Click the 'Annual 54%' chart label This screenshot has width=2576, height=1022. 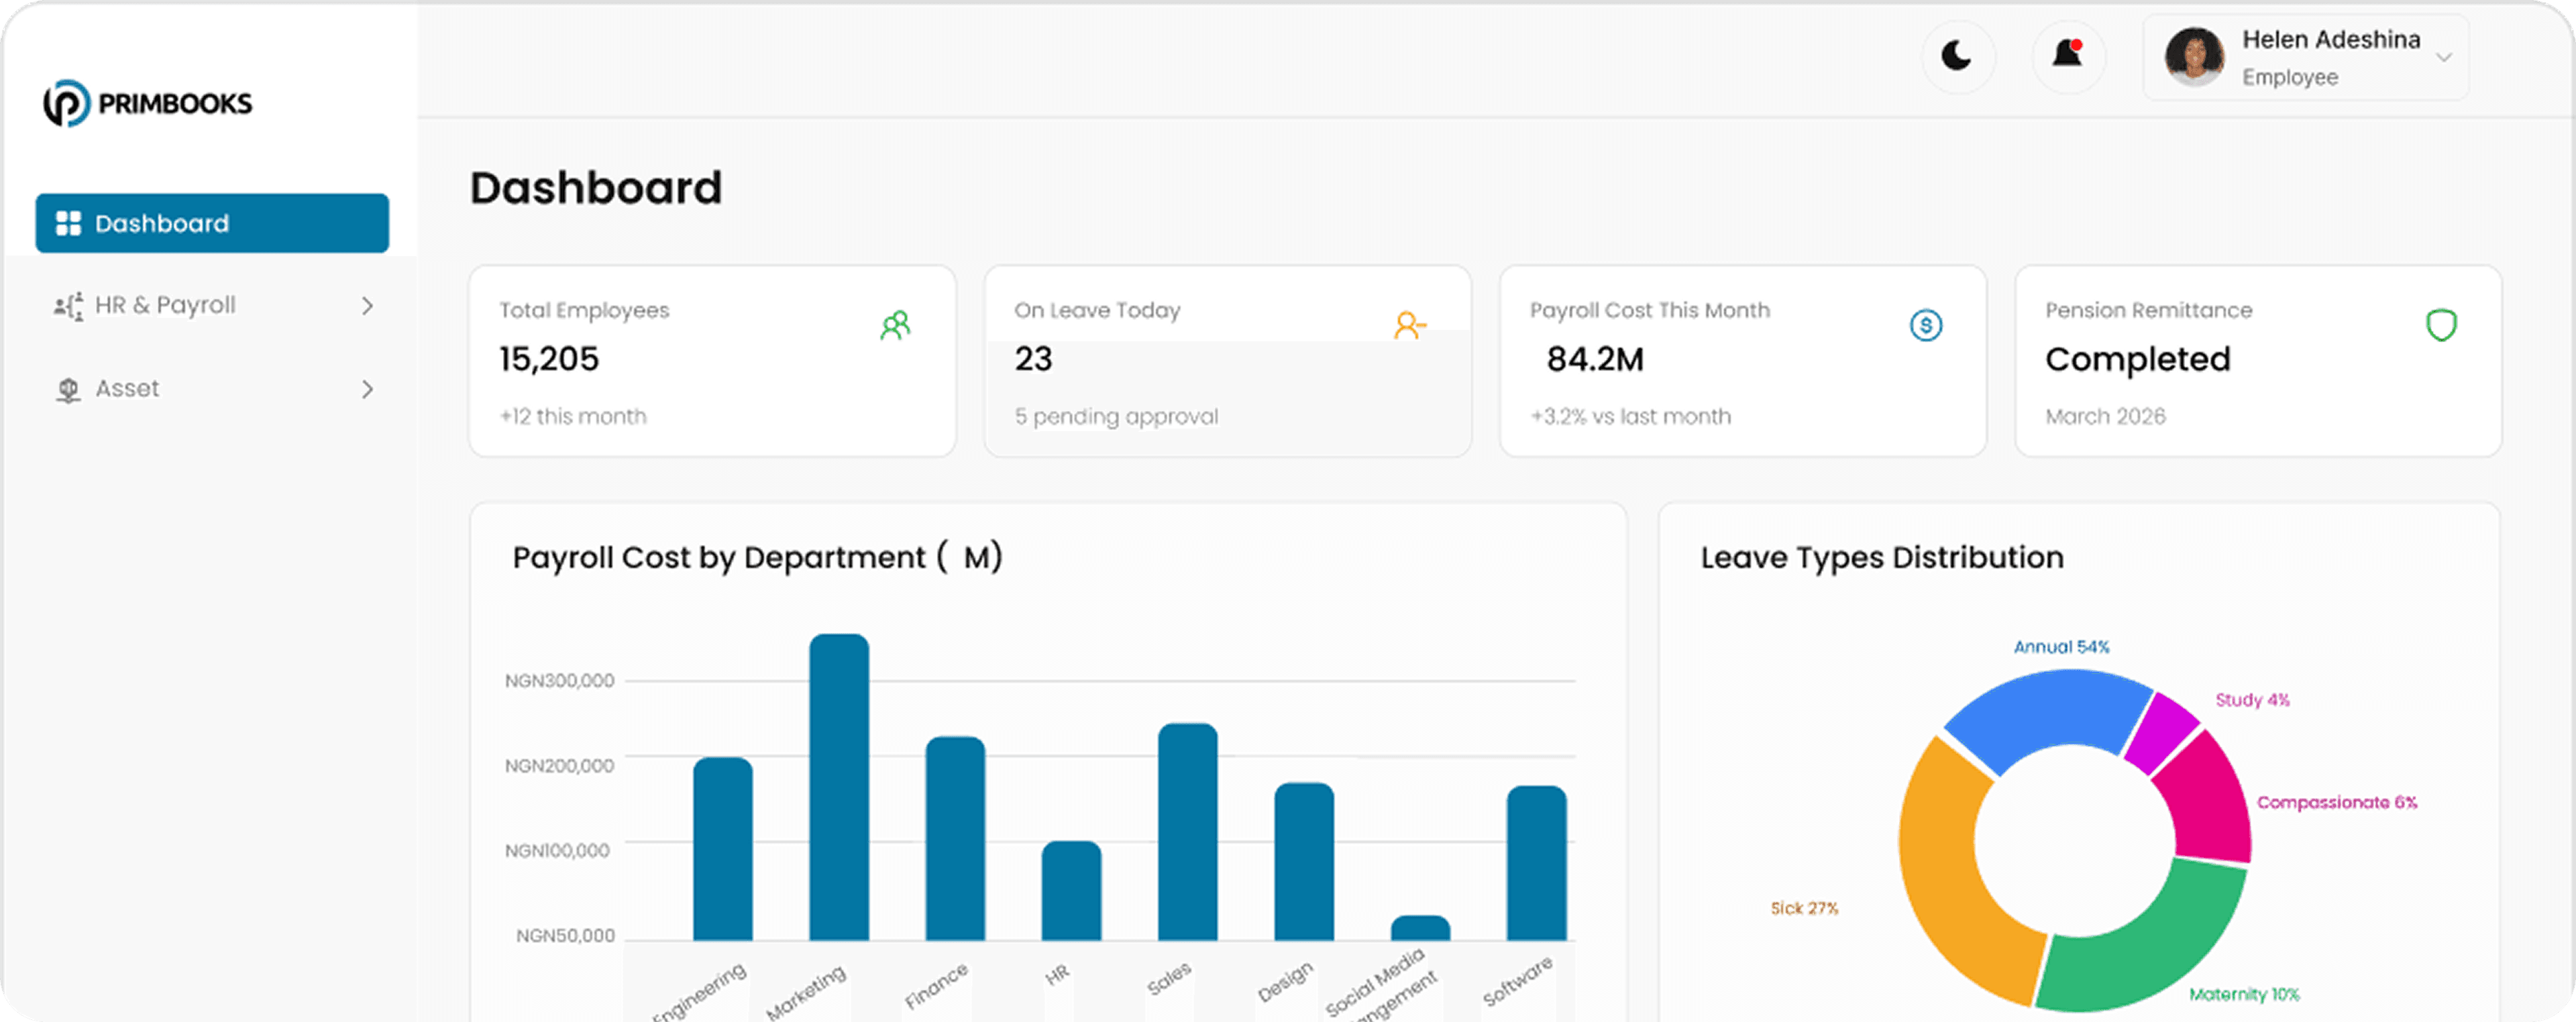2061,647
